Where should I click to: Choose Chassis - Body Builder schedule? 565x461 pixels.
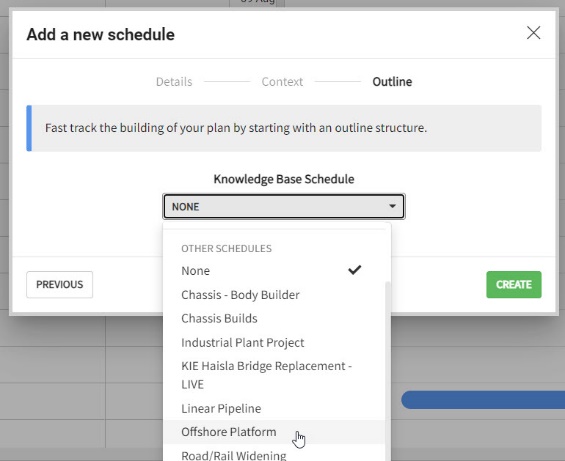[274, 295]
